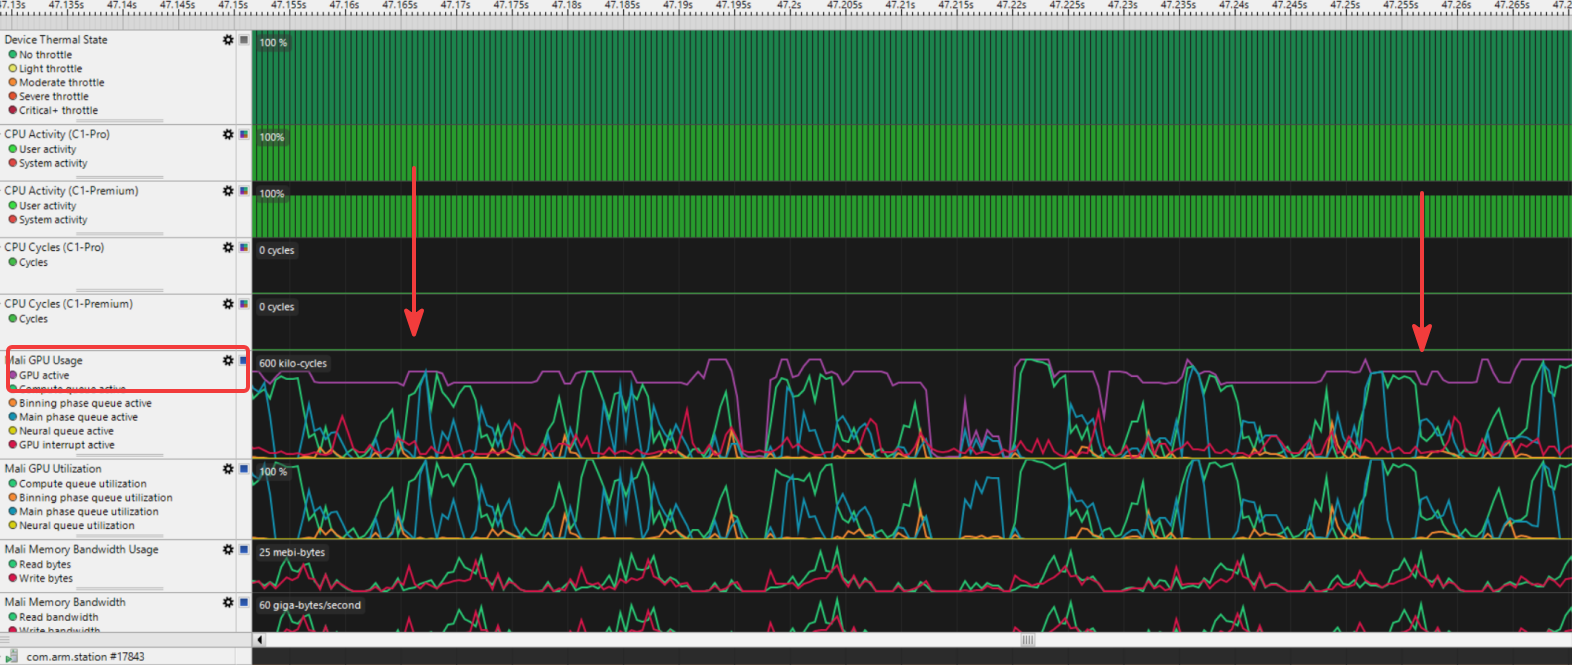The image size is (1572, 665).
Task: Open CPU Cycles (C1-Pro) settings gear
Action: [x=228, y=247]
